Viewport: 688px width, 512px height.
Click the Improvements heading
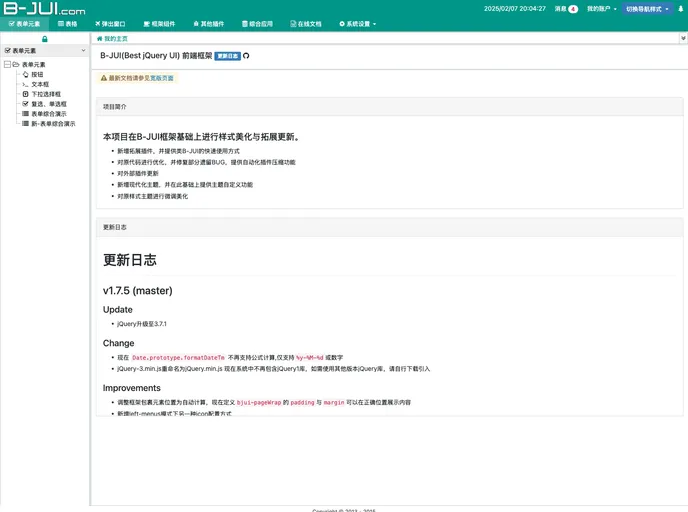pos(132,388)
